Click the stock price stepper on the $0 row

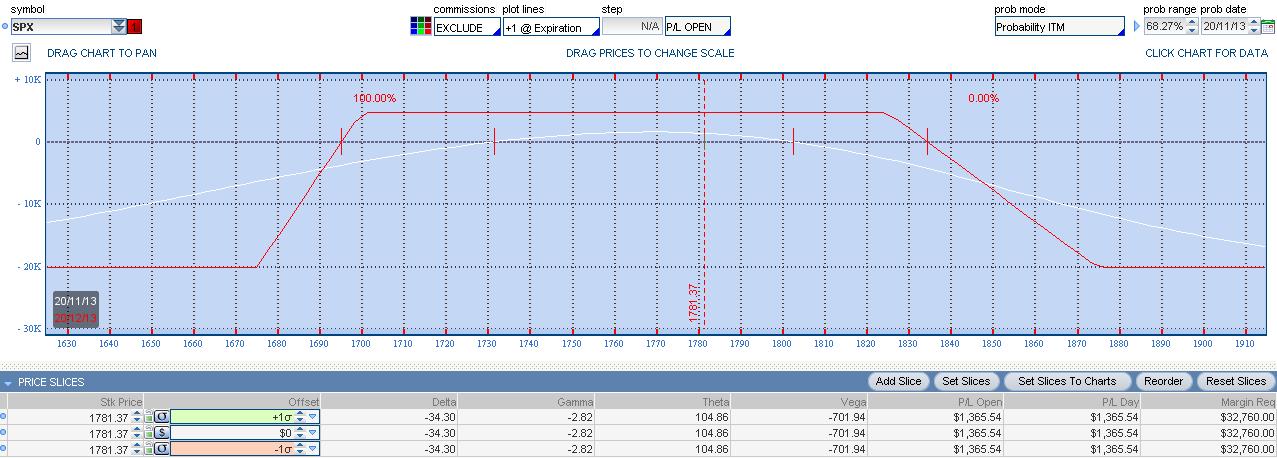pos(138,433)
